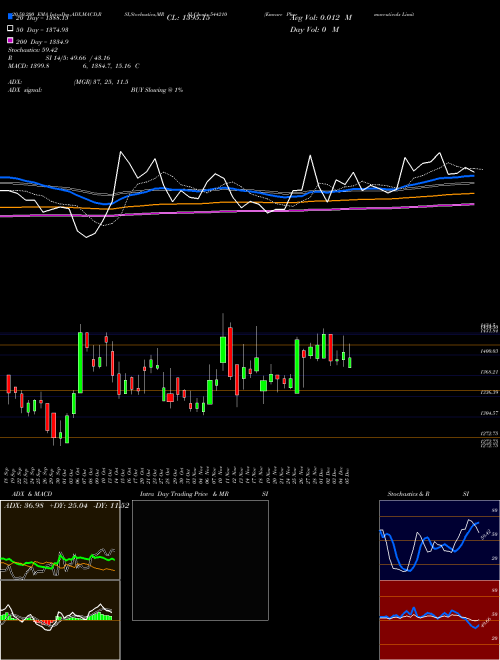Click the 'ADX: 36.98 +DY: 25.04' readout
Viewport: 500px width, 660px height.
(46, 506)
